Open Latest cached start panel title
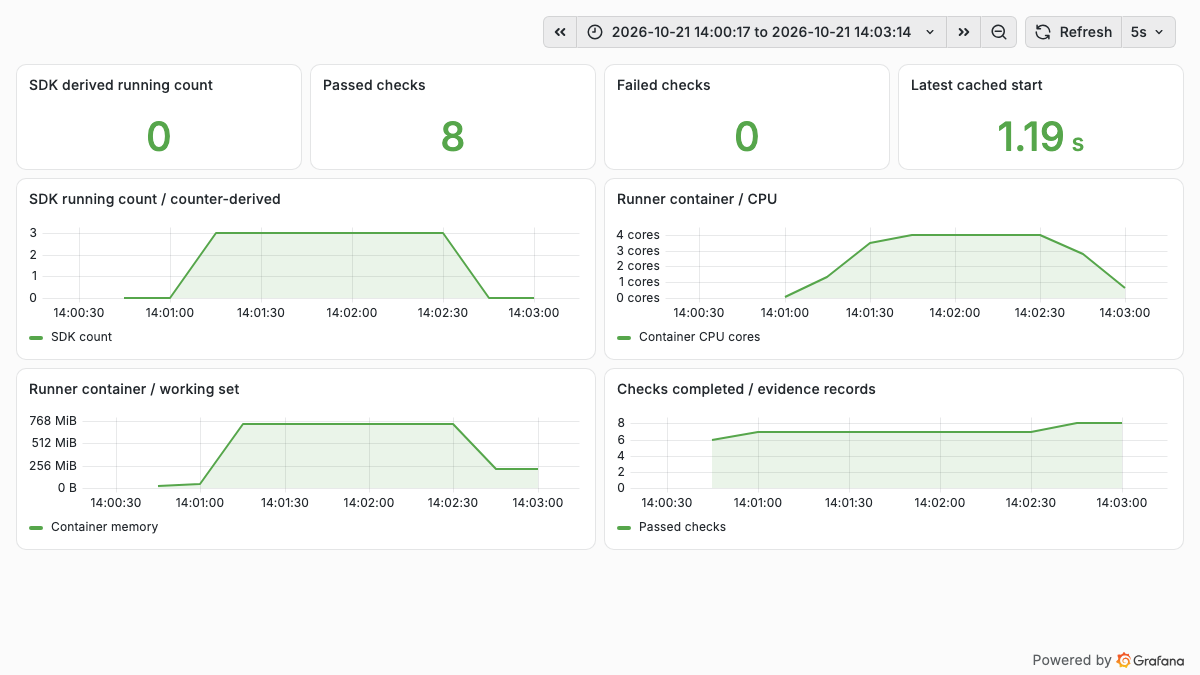Image resolution: width=1200 pixels, height=675 pixels. (x=977, y=85)
